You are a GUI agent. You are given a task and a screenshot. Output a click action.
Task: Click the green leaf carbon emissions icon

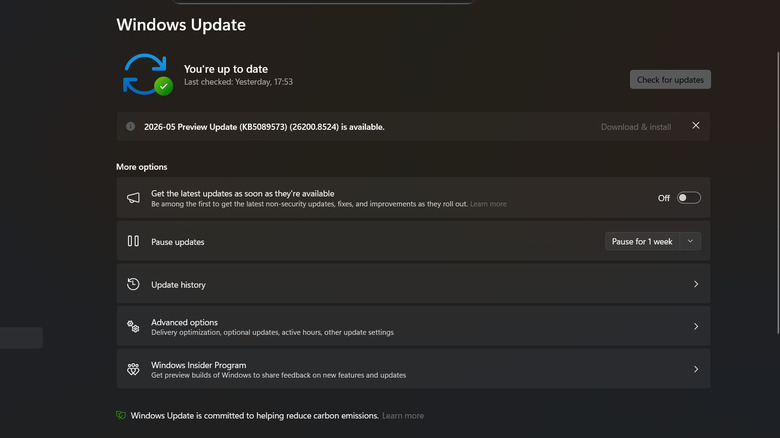pos(121,415)
